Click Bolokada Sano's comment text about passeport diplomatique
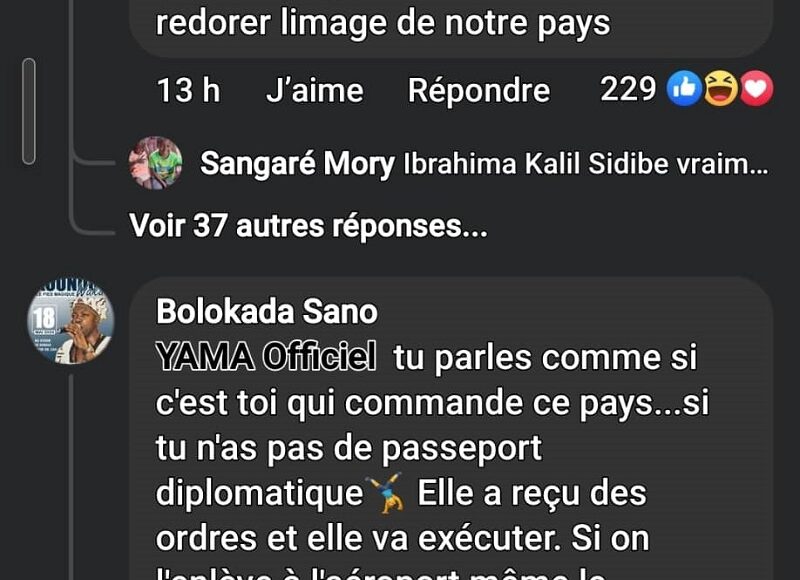This screenshot has height=580, width=800. tap(432, 447)
